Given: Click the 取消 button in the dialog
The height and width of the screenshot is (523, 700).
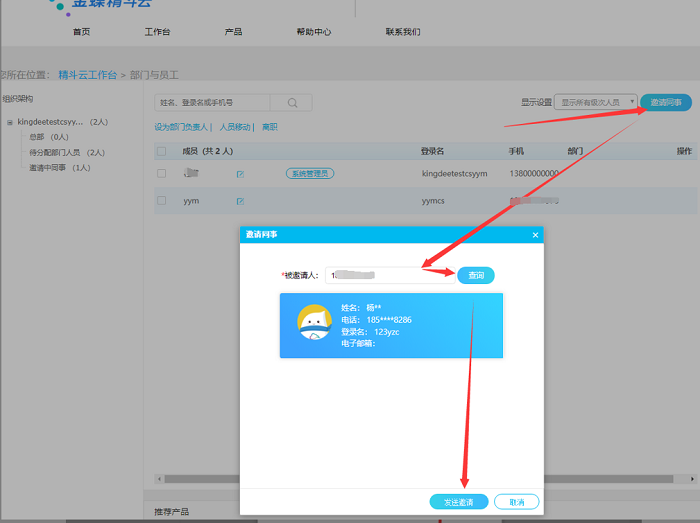Looking at the screenshot, I should point(516,501).
